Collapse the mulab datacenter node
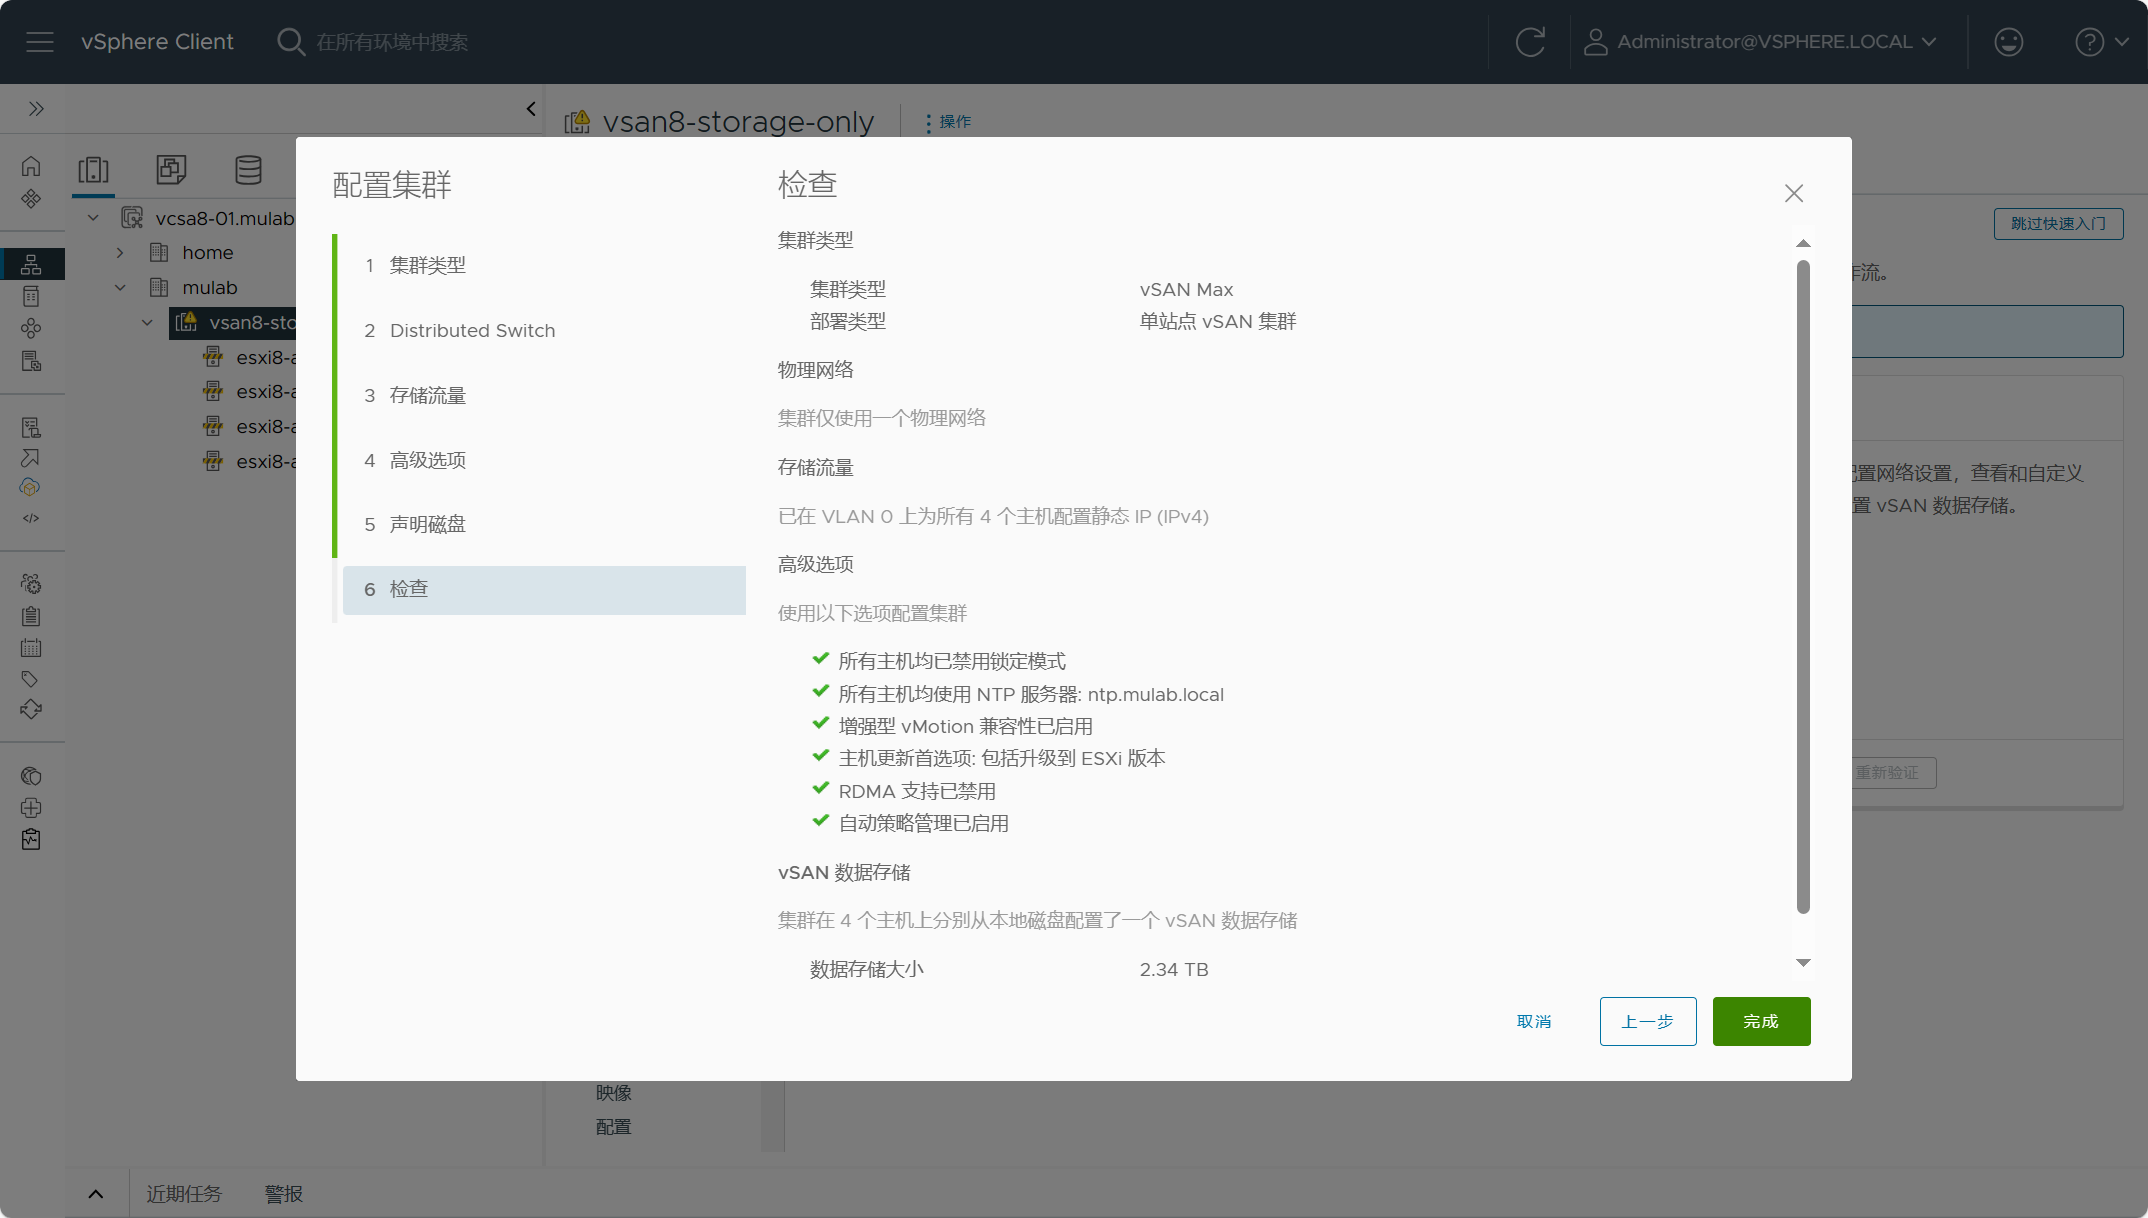Viewport: 2148px width, 1218px height. (x=120, y=288)
